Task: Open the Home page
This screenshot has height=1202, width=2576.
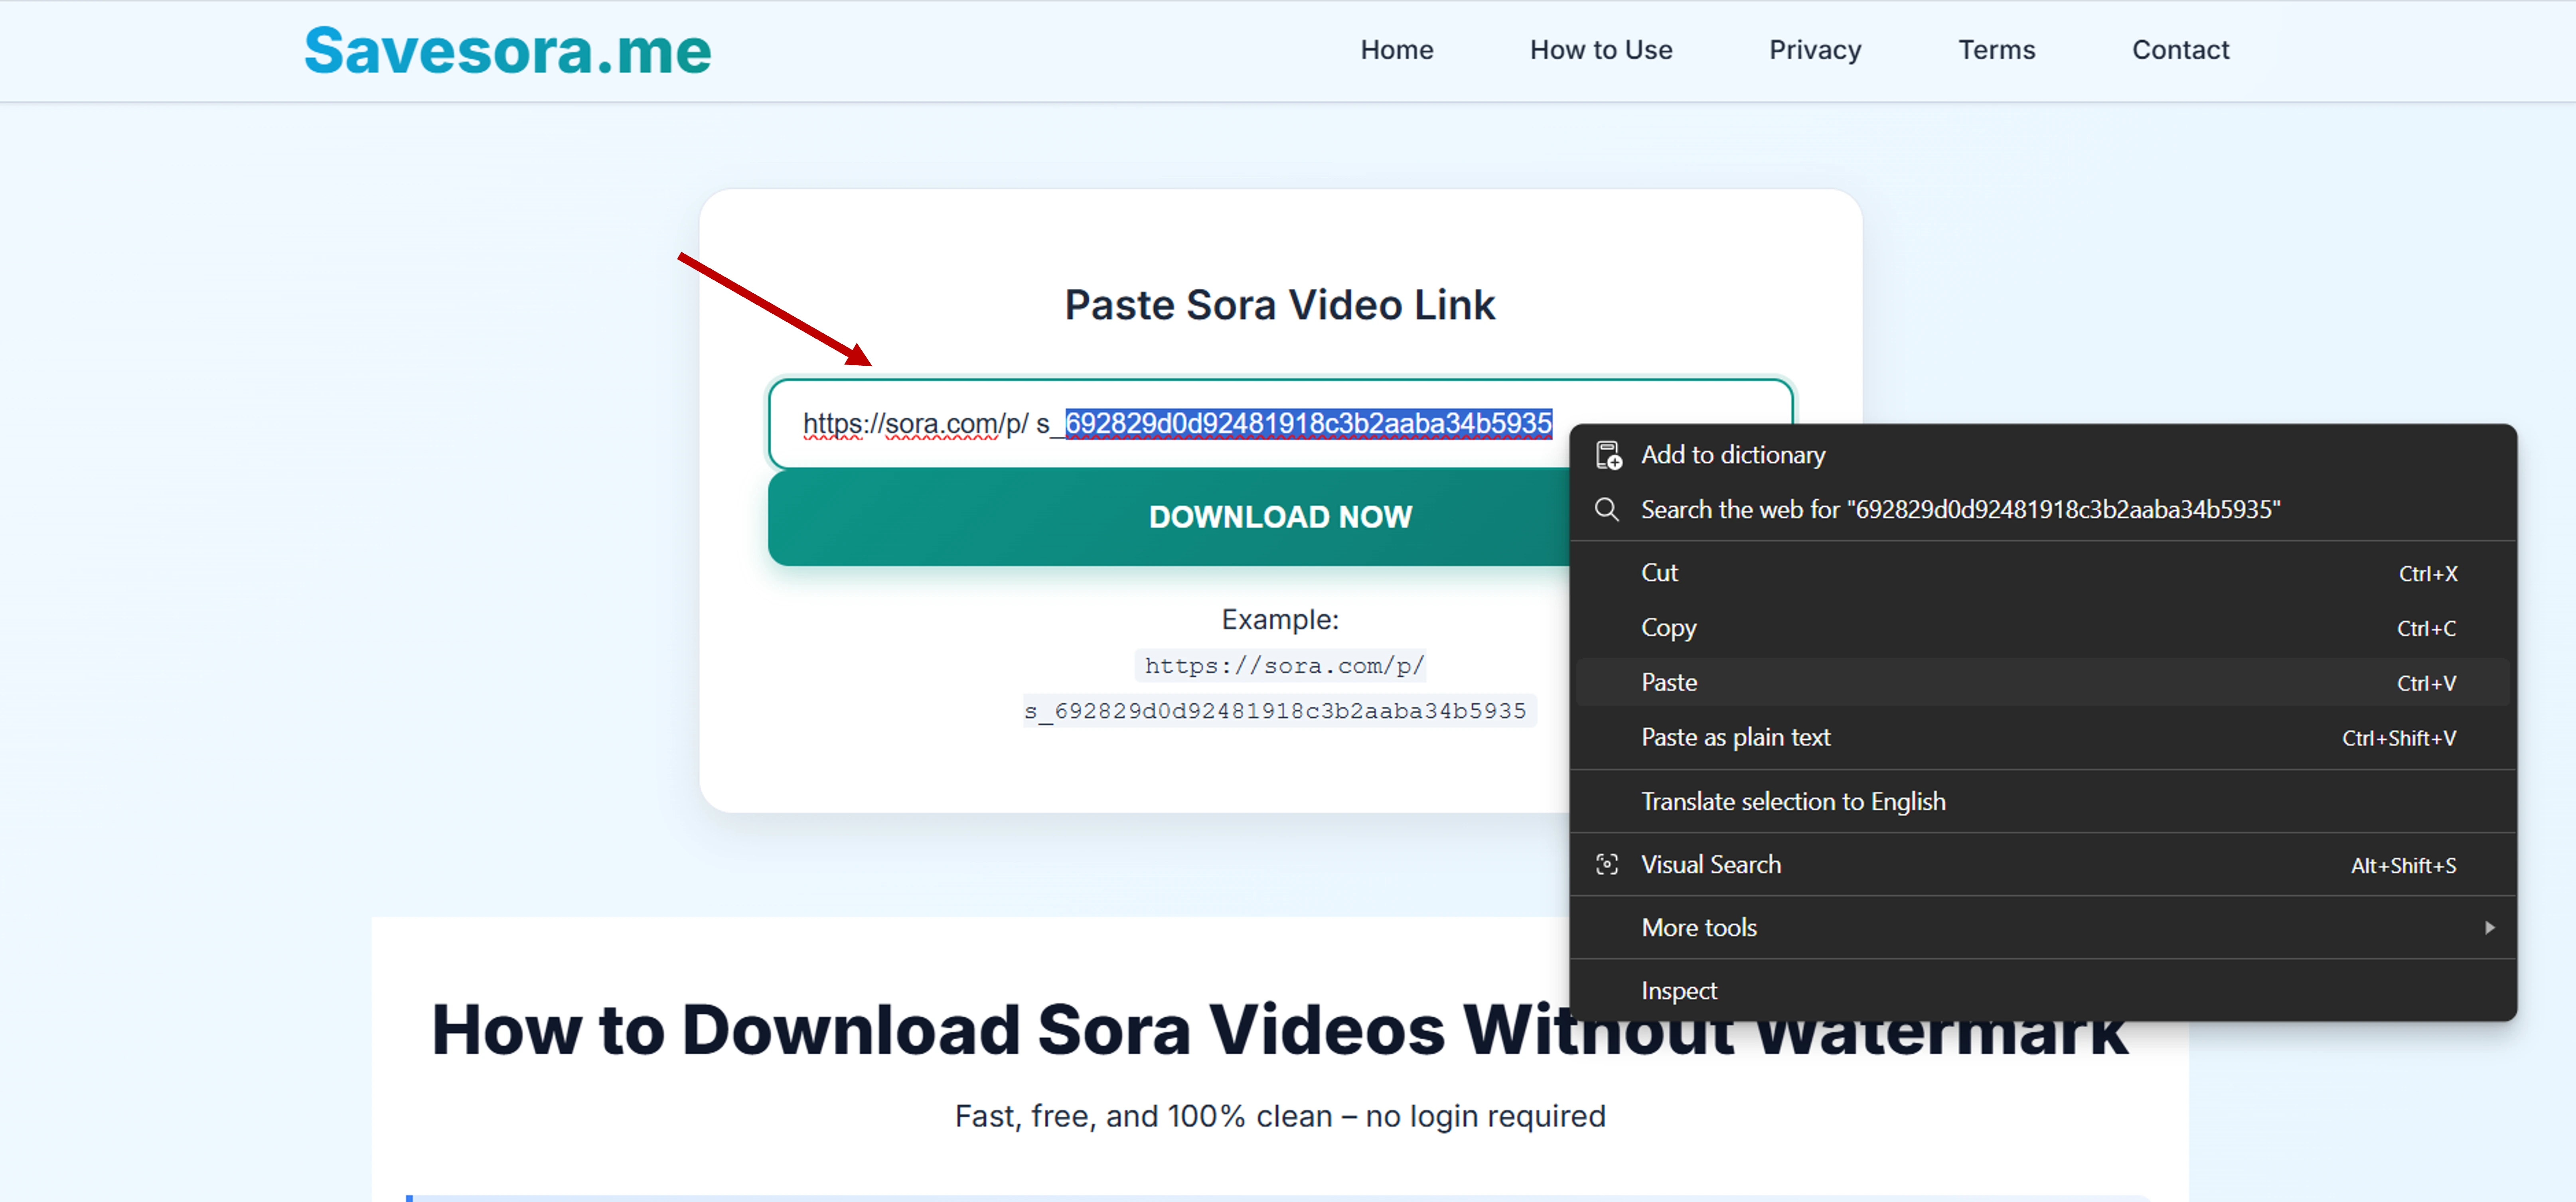Action: pos(1396,49)
